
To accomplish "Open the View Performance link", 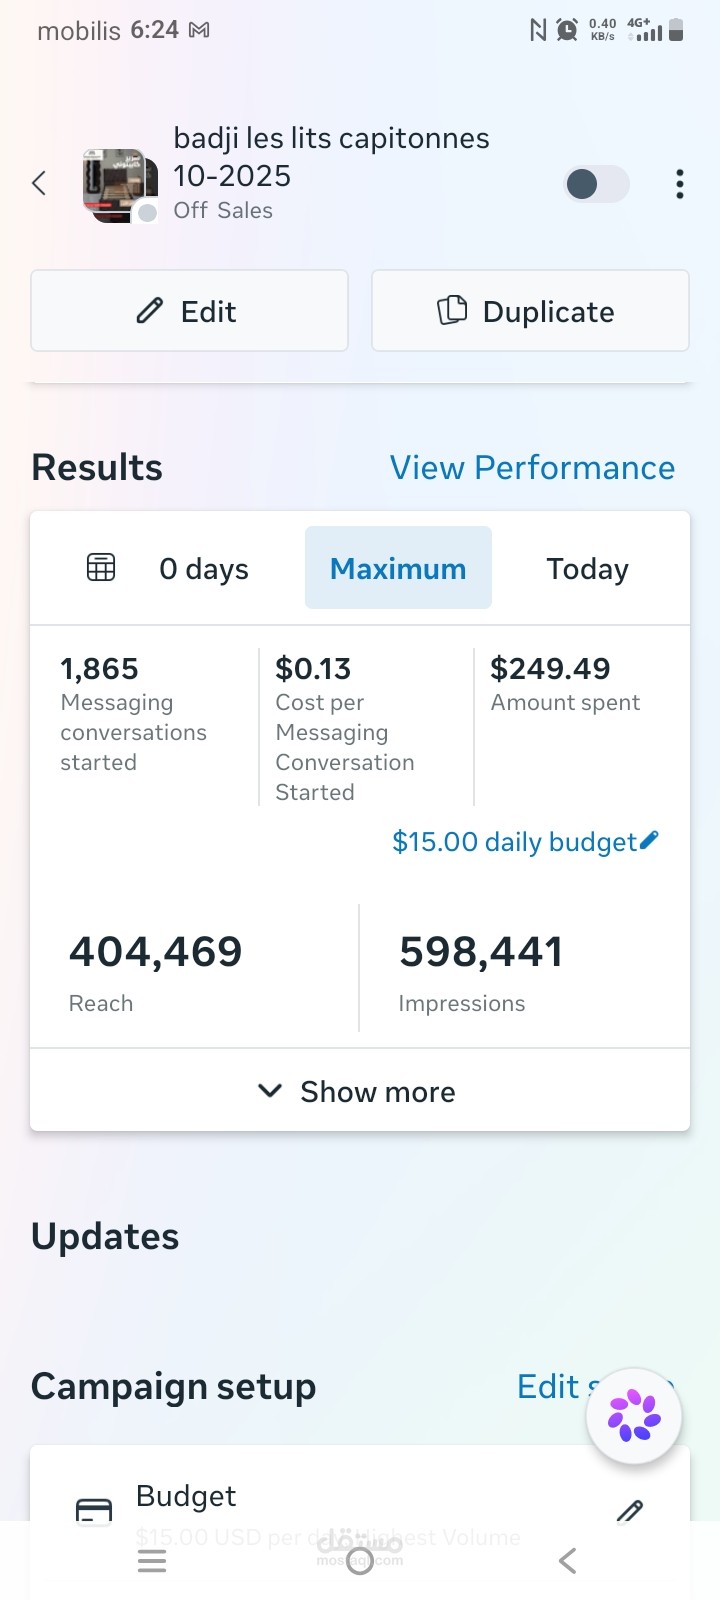I will 532,468.
